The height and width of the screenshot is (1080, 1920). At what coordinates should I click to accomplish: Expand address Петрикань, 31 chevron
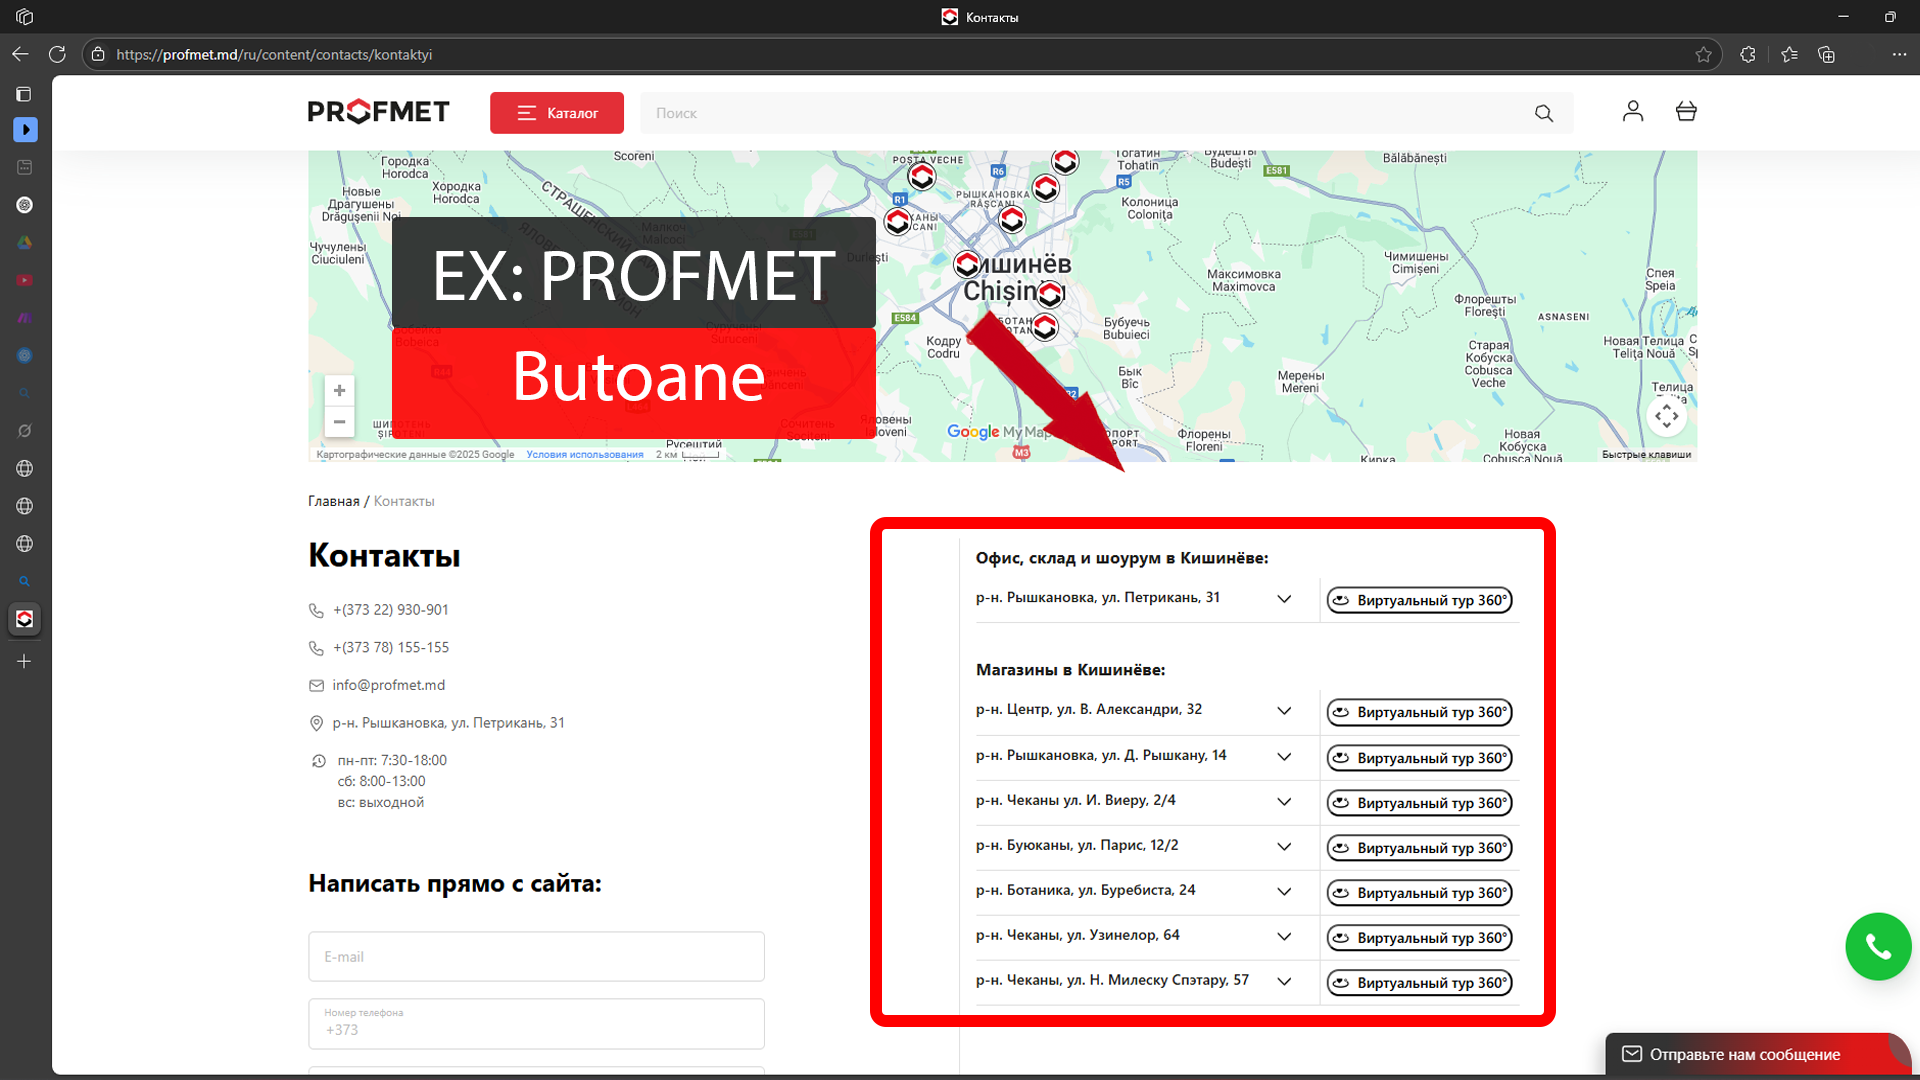coord(1284,599)
